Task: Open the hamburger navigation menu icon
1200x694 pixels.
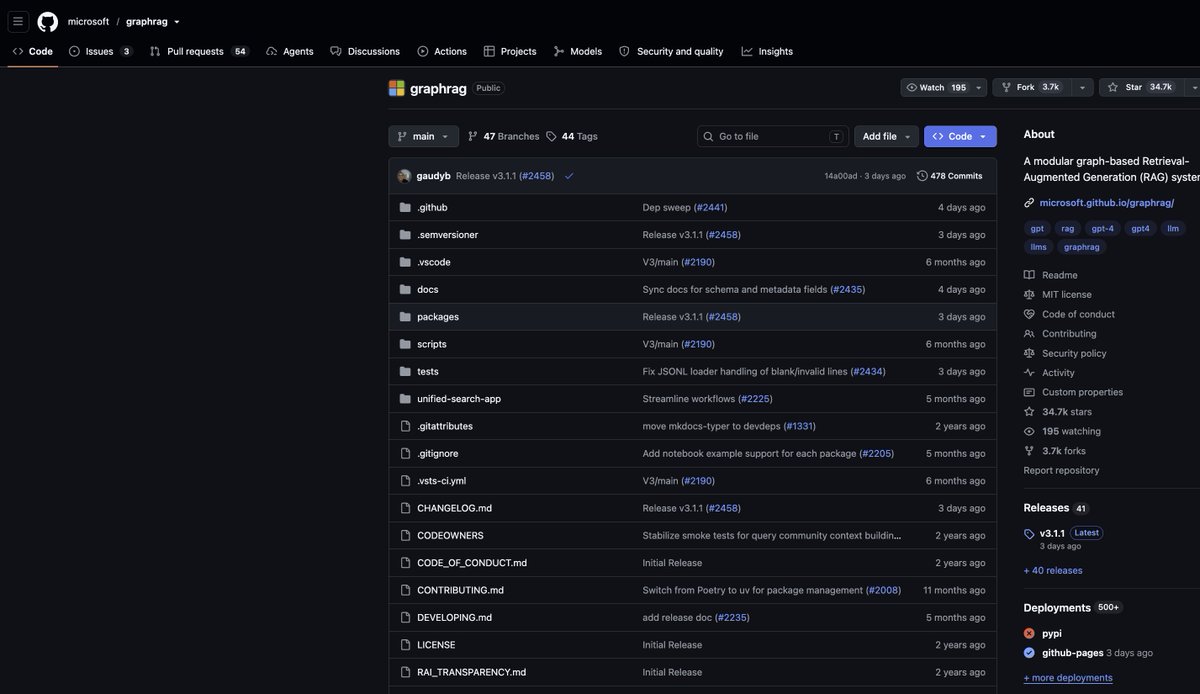Action: click(18, 21)
